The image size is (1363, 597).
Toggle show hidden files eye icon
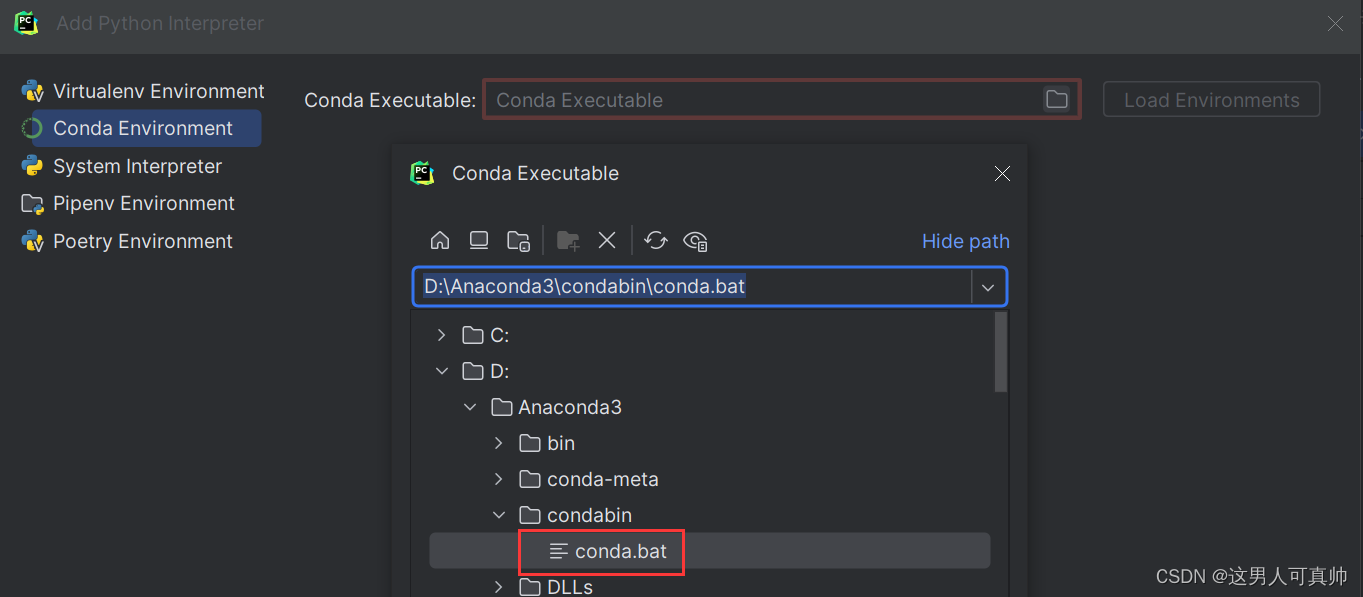695,240
